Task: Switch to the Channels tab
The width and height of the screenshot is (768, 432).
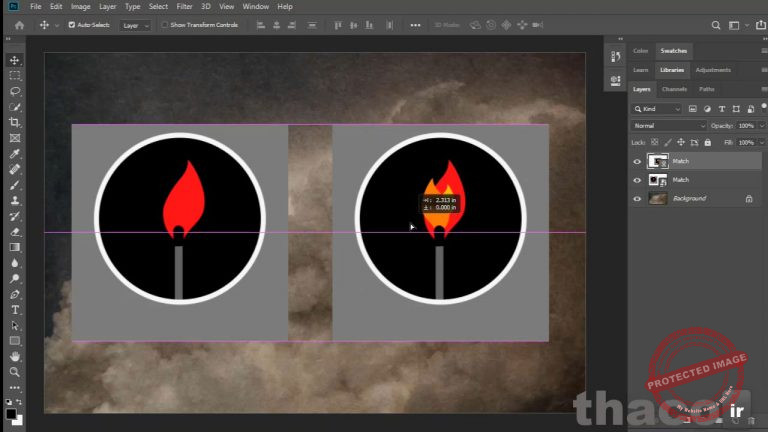Action: (x=674, y=89)
